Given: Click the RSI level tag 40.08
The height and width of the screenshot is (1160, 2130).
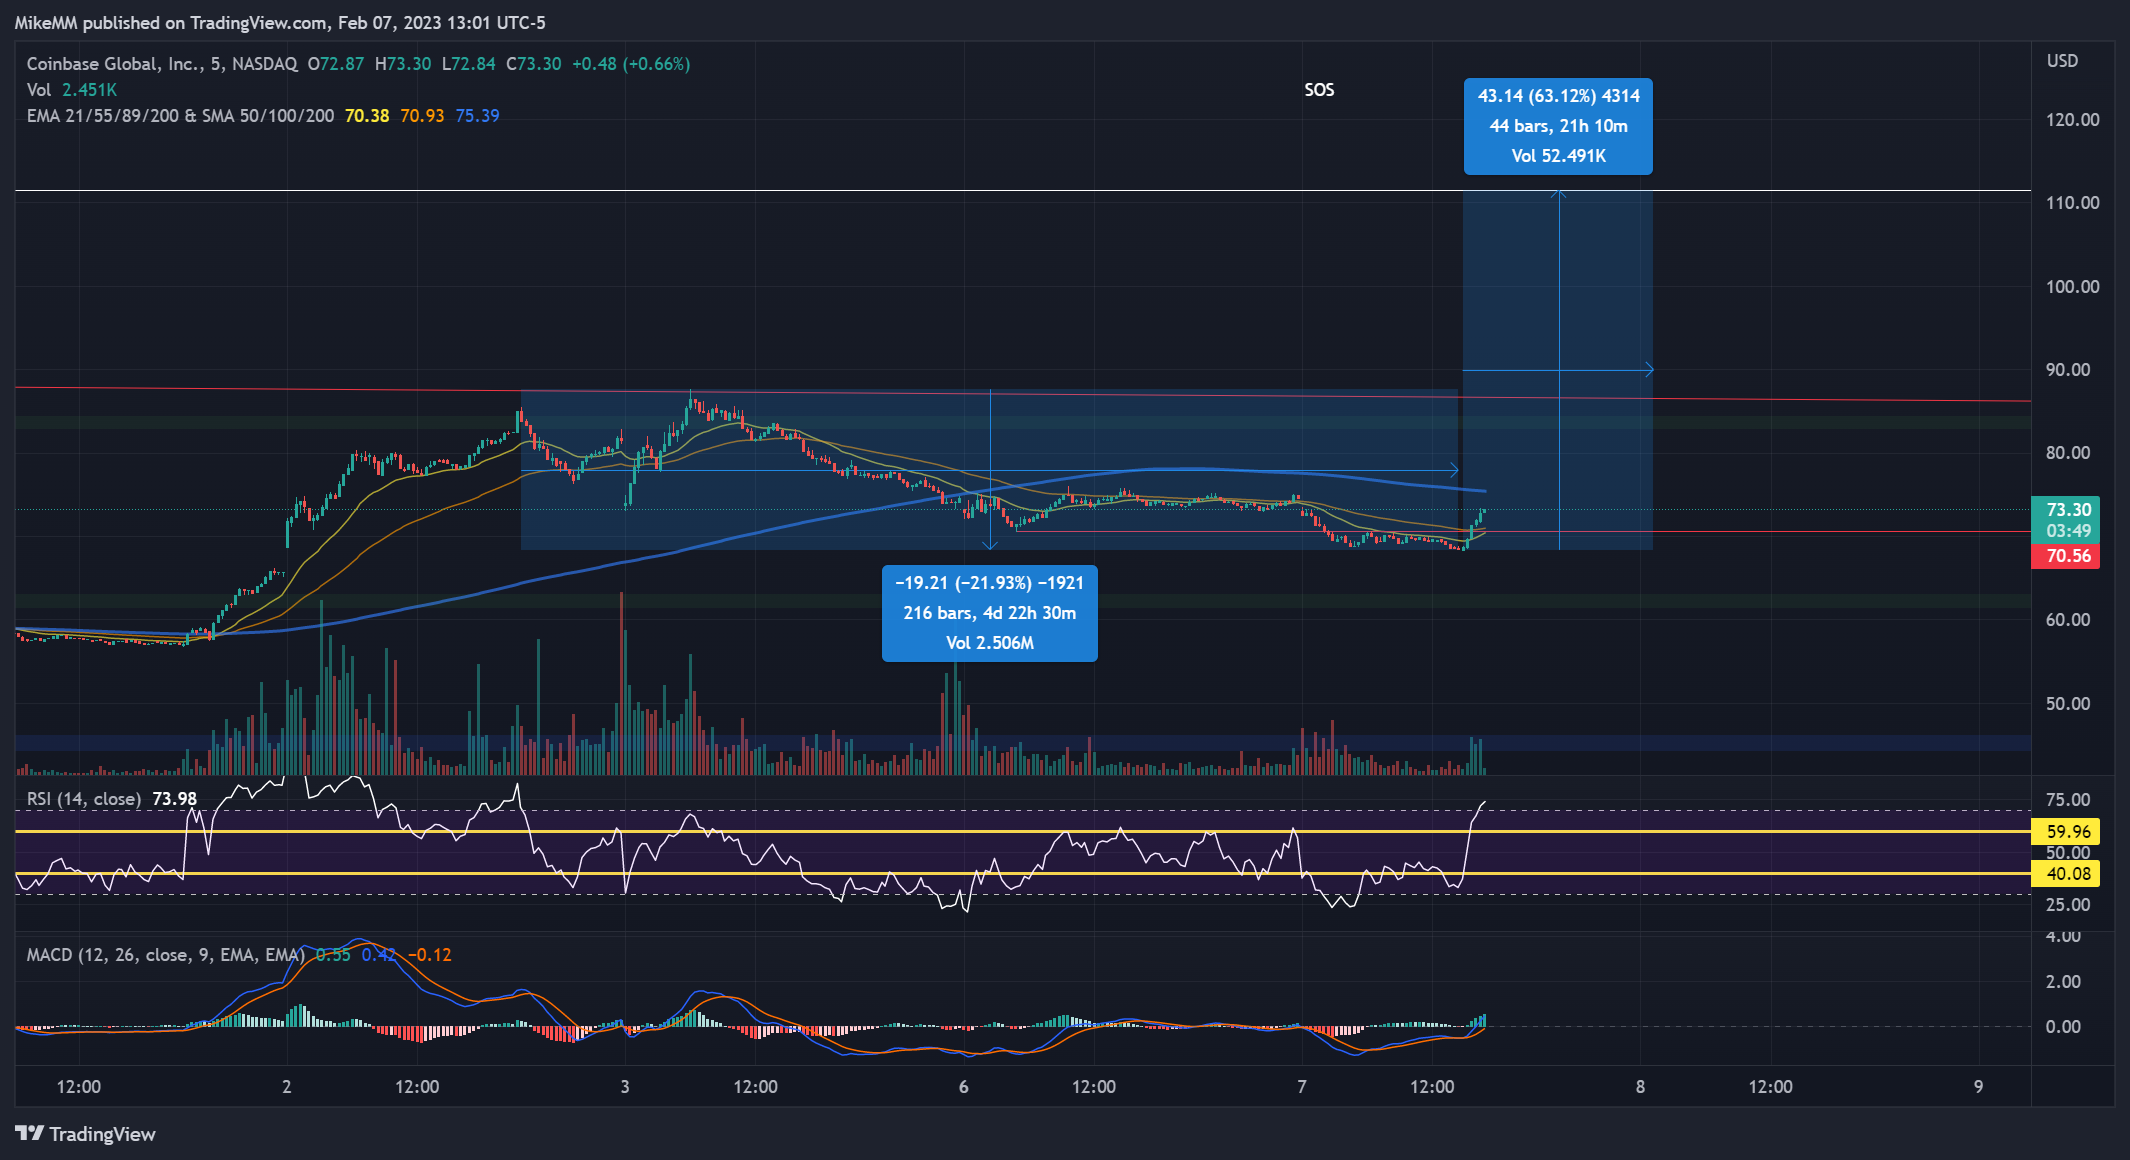Looking at the screenshot, I should click(2067, 874).
